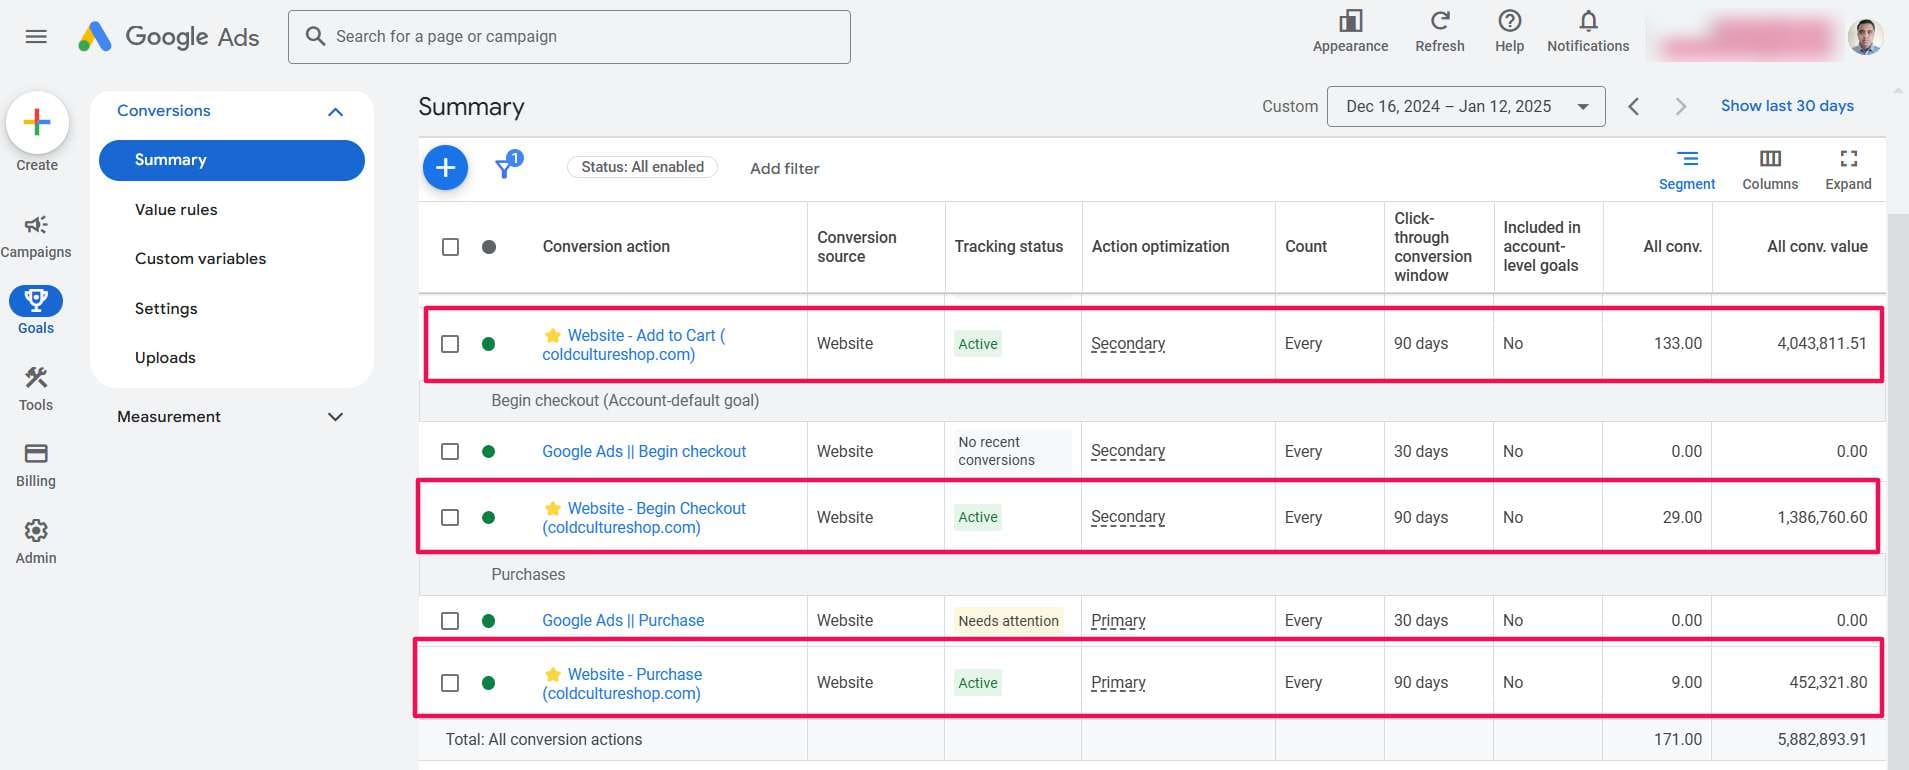Click the Google Ads logo

tap(168, 37)
